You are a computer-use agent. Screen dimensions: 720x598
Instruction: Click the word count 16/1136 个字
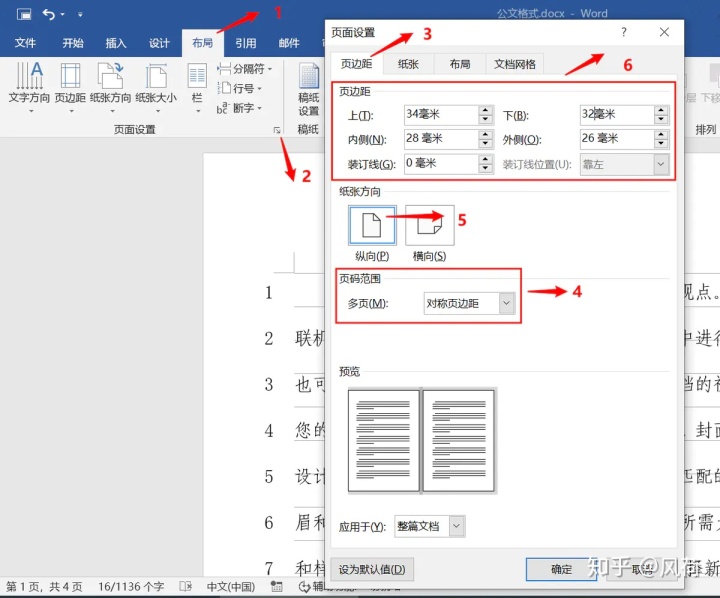pos(131,587)
